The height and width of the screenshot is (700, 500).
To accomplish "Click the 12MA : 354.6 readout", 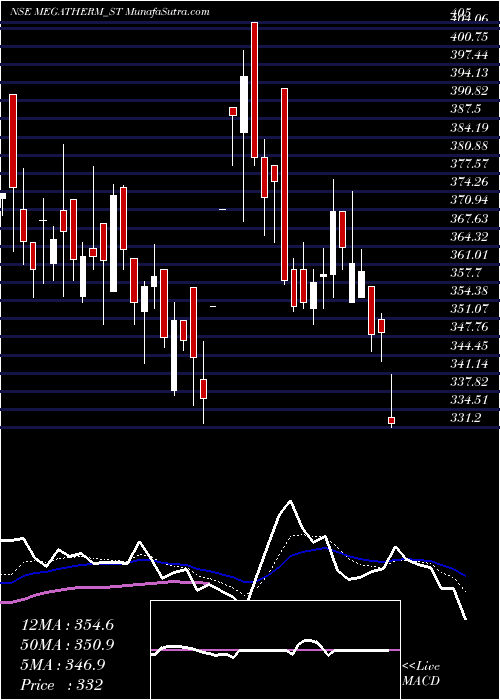I will click(67, 625).
